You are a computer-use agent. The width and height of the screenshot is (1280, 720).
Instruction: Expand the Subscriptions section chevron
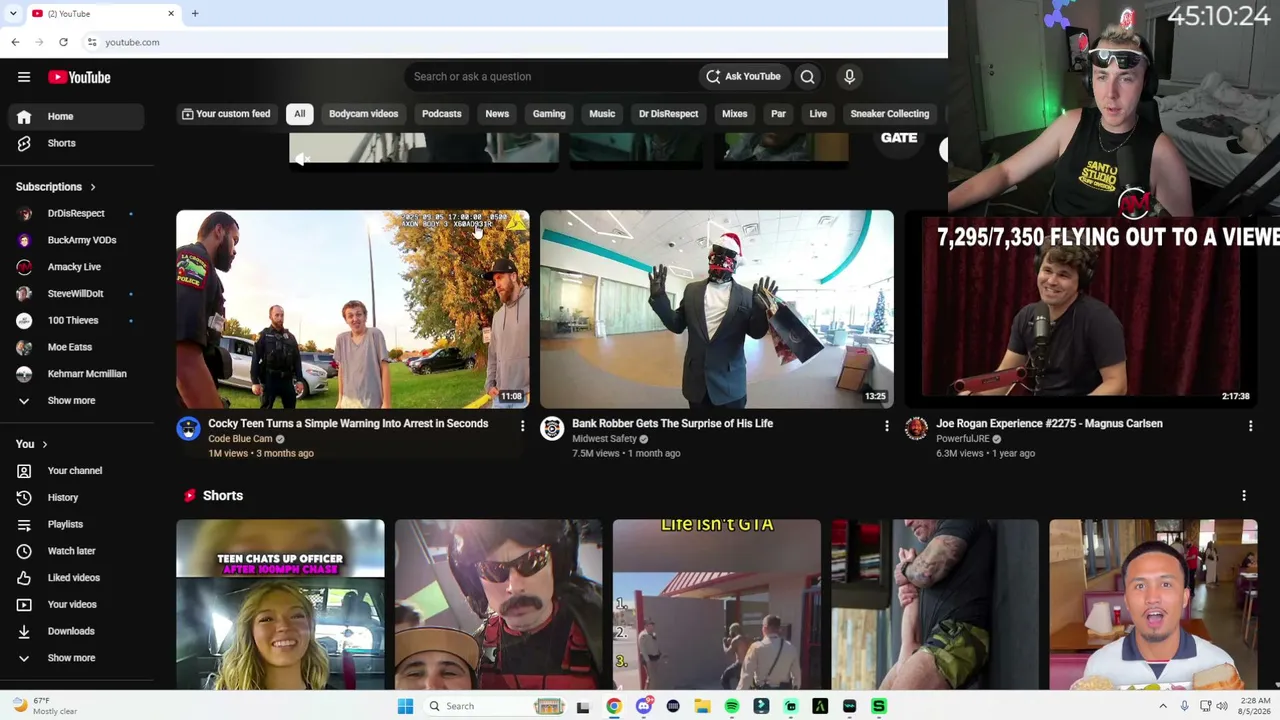click(93, 187)
